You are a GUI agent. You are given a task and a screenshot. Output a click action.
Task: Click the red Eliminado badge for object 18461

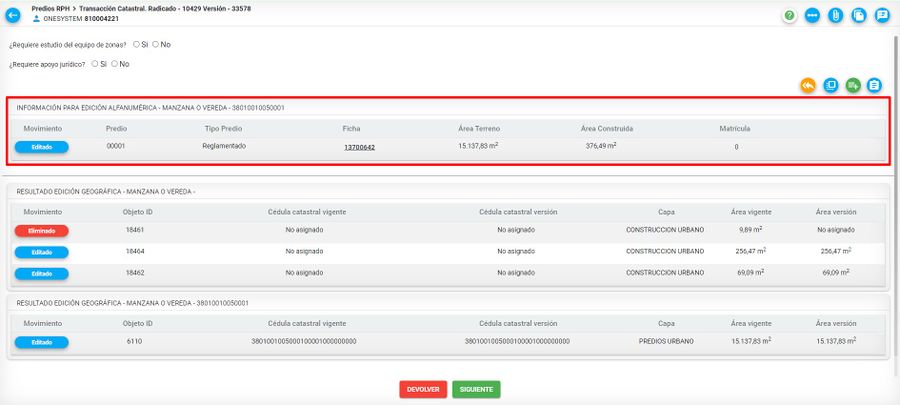tap(41, 230)
